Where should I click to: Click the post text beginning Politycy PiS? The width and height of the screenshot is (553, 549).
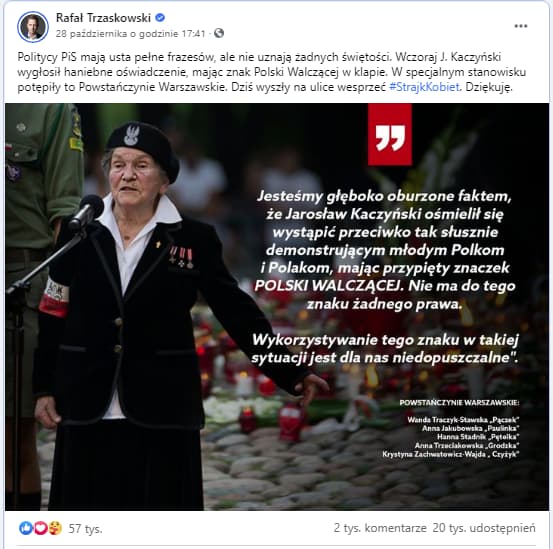pos(272,72)
